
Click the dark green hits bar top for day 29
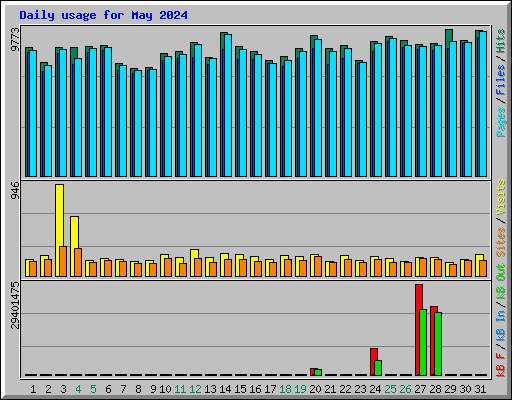[449, 35]
